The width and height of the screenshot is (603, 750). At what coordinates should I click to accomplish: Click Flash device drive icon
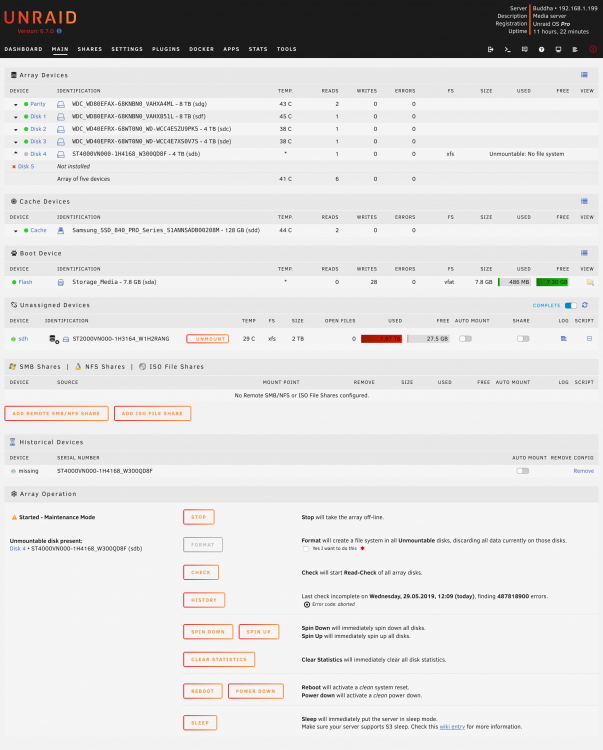tap(61, 282)
